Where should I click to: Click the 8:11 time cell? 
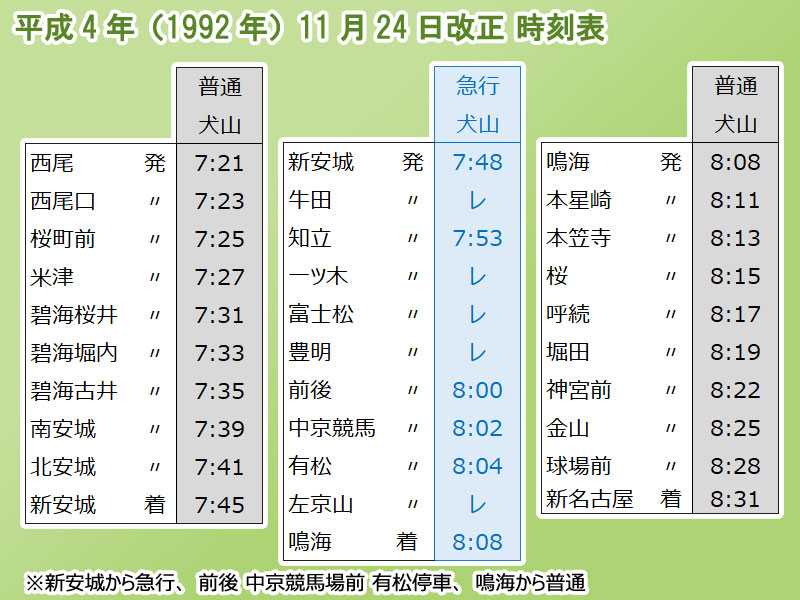(735, 200)
